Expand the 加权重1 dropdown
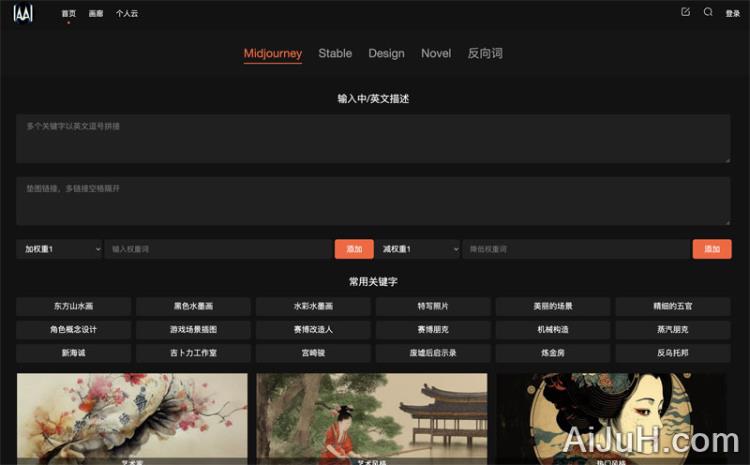This screenshot has width=750, height=465. [x=59, y=249]
